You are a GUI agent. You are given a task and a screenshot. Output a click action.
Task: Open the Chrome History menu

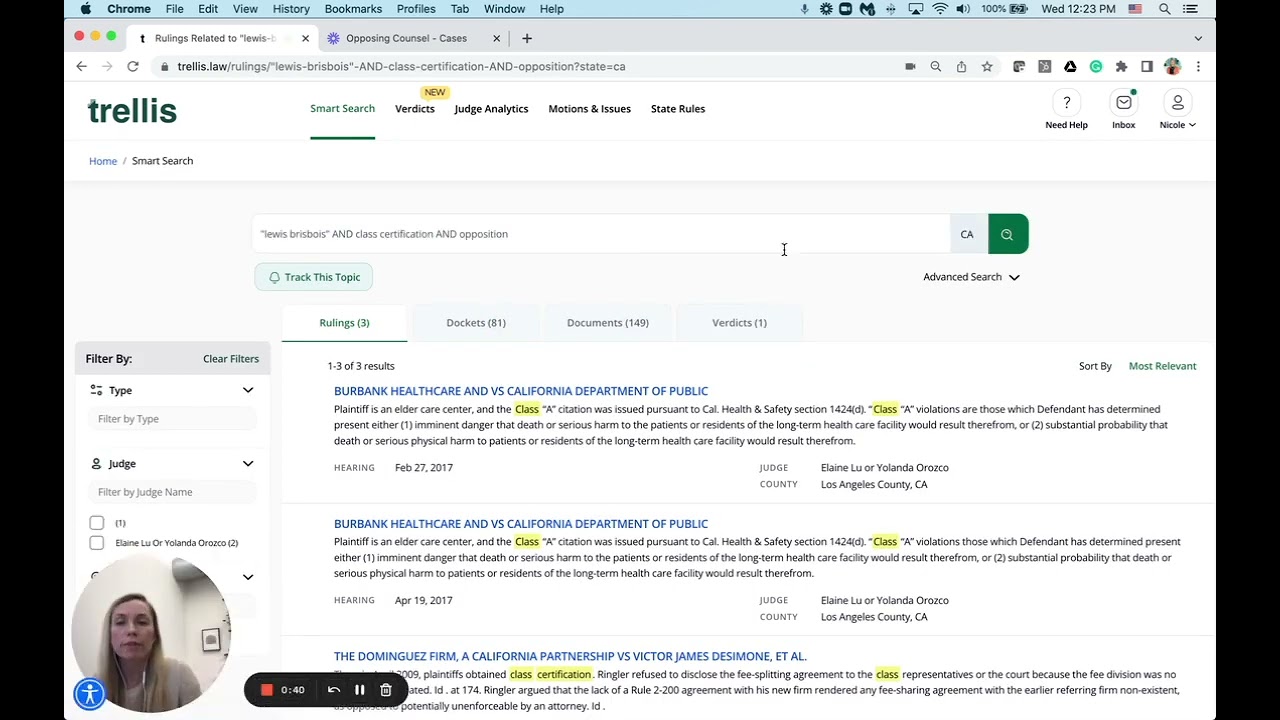click(x=291, y=9)
